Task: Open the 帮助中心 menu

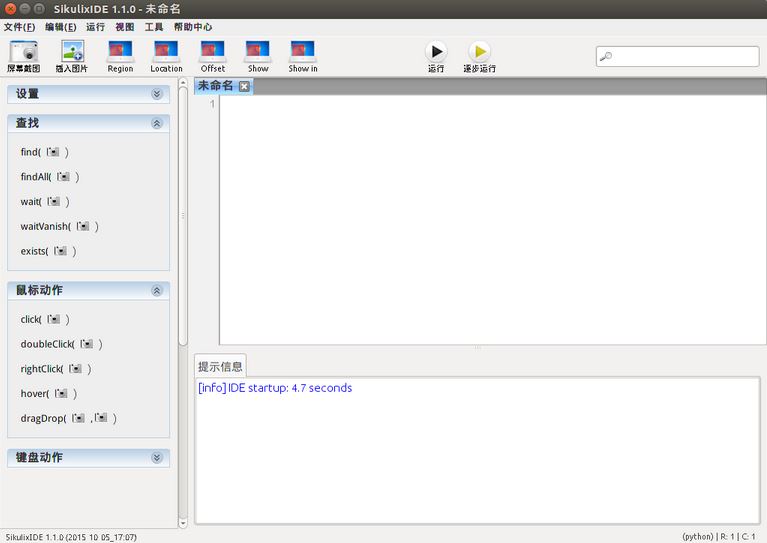Action: coord(193,27)
